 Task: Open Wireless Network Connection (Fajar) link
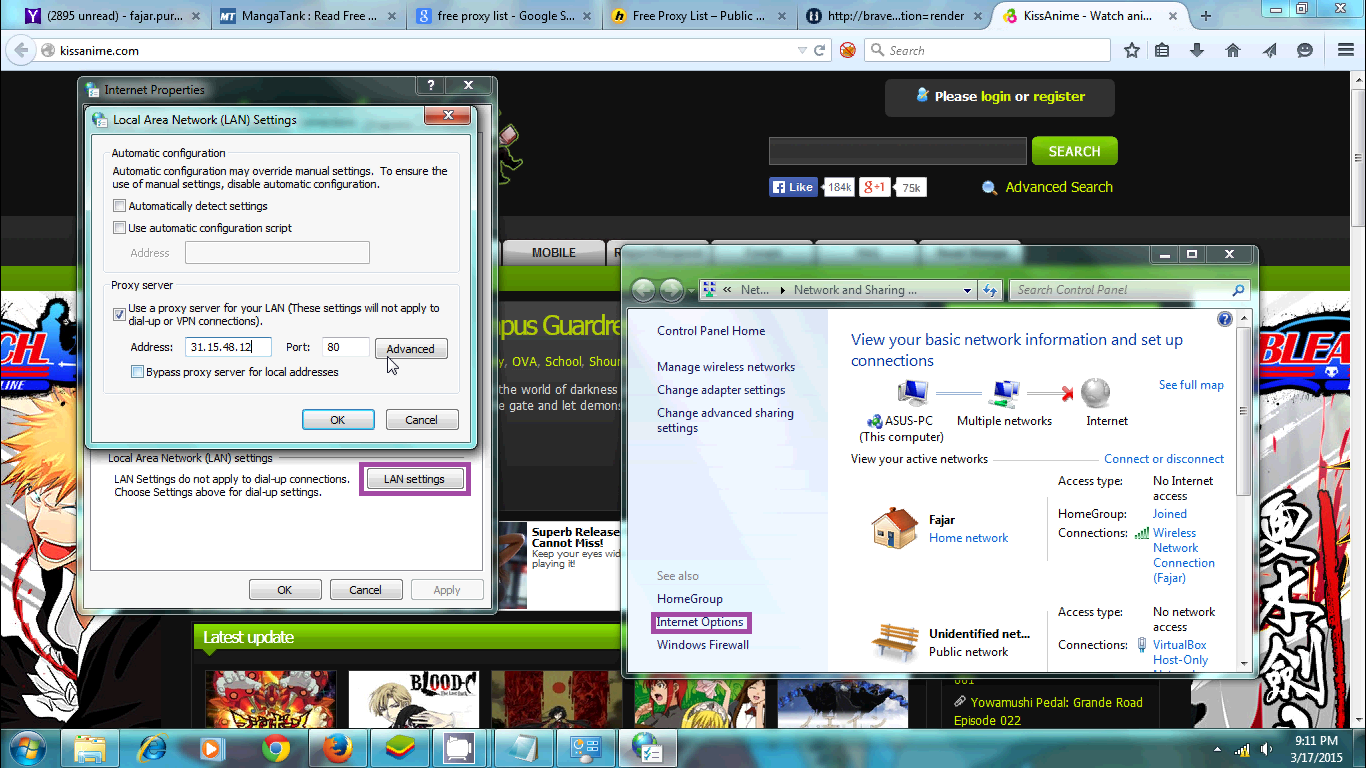tap(1184, 555)
